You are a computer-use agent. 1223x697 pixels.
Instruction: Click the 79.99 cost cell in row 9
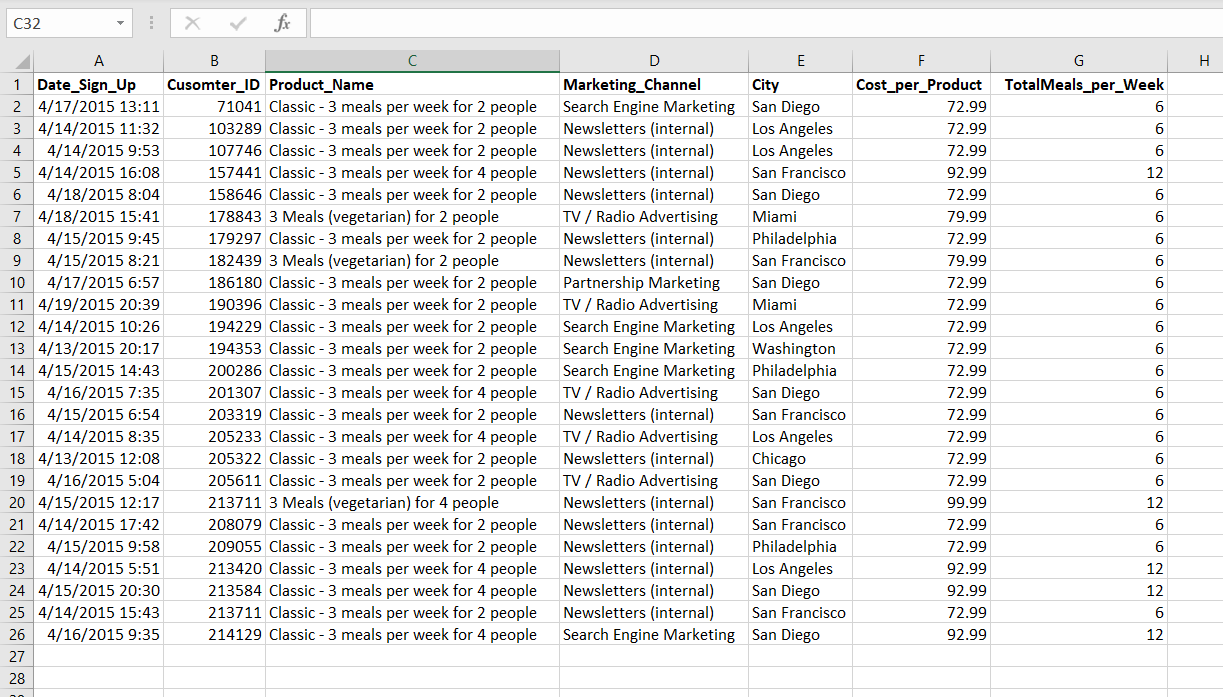[921, 261]
